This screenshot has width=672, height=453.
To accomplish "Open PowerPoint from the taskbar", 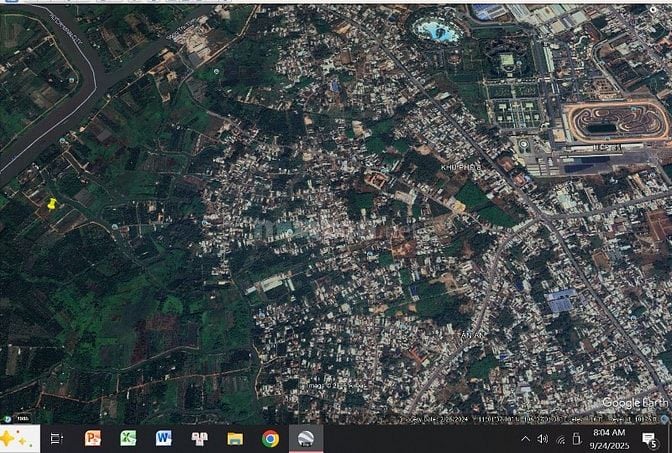I will pyautogui.click(x=93, y=438).
